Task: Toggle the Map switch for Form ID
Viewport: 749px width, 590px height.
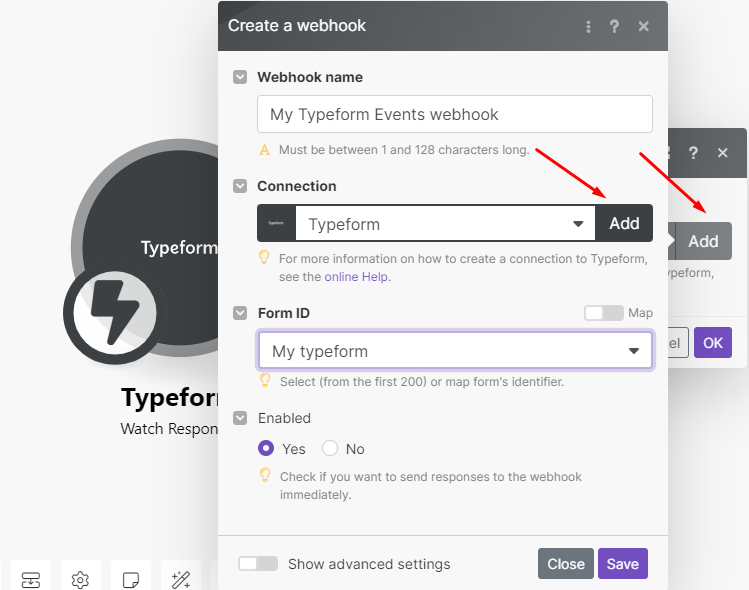Action: 604,313
